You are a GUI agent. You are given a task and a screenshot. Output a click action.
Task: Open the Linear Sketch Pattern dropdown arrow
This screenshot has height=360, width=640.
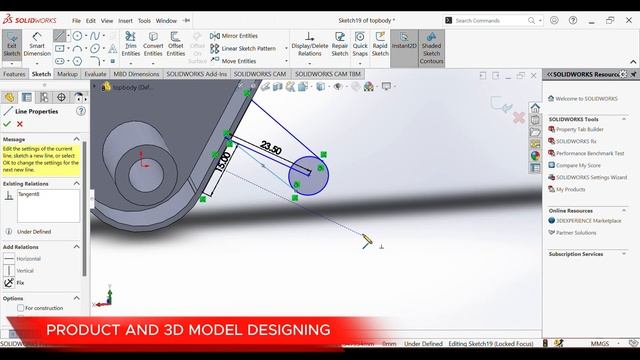[286, 49]
